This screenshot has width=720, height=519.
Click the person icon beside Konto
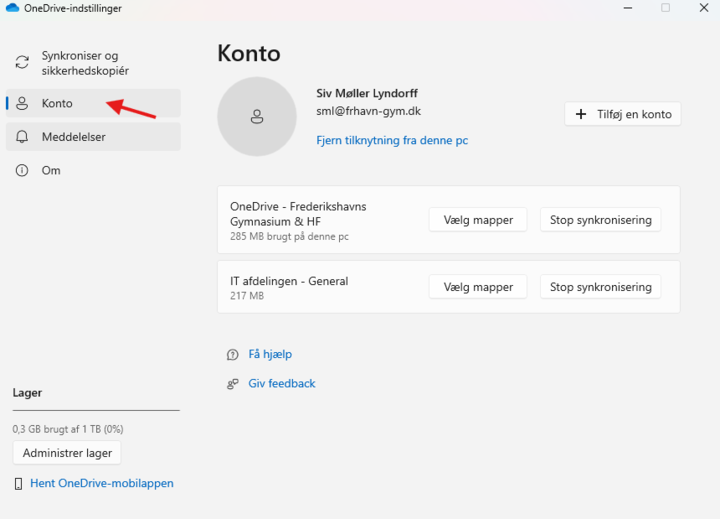[22, 103]
